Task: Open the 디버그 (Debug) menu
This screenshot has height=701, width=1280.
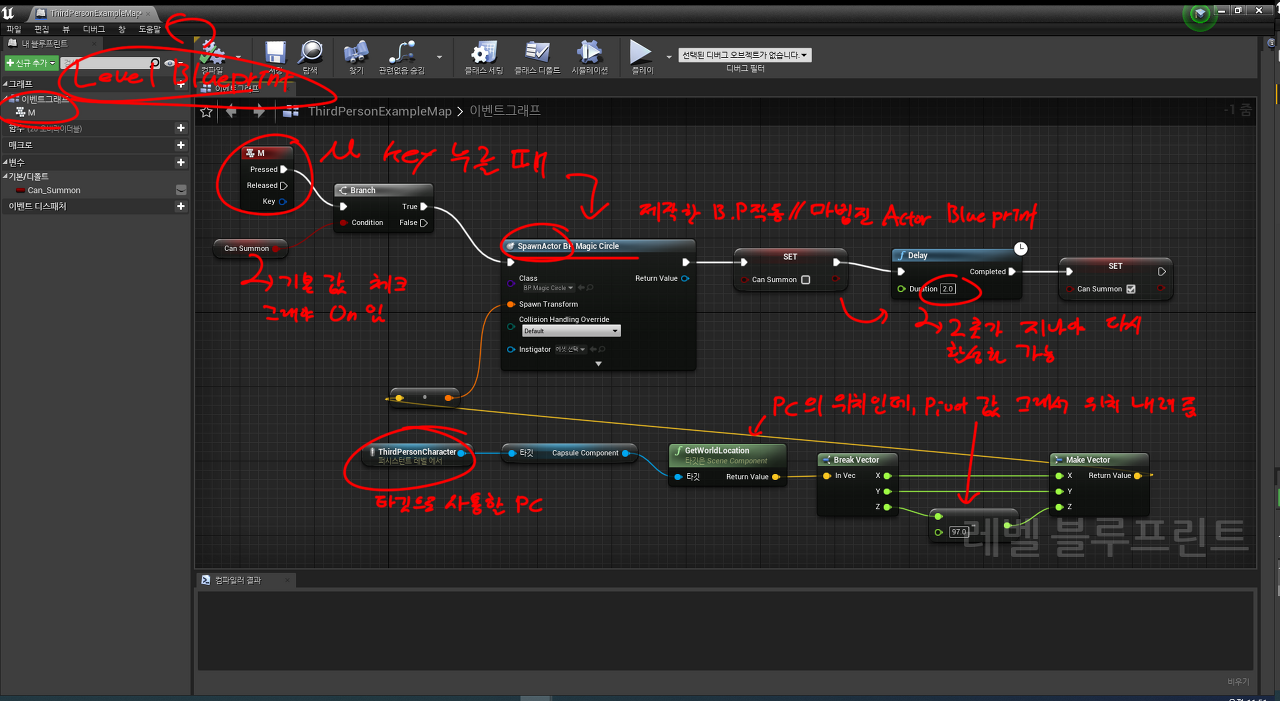Action: (94, 30)
